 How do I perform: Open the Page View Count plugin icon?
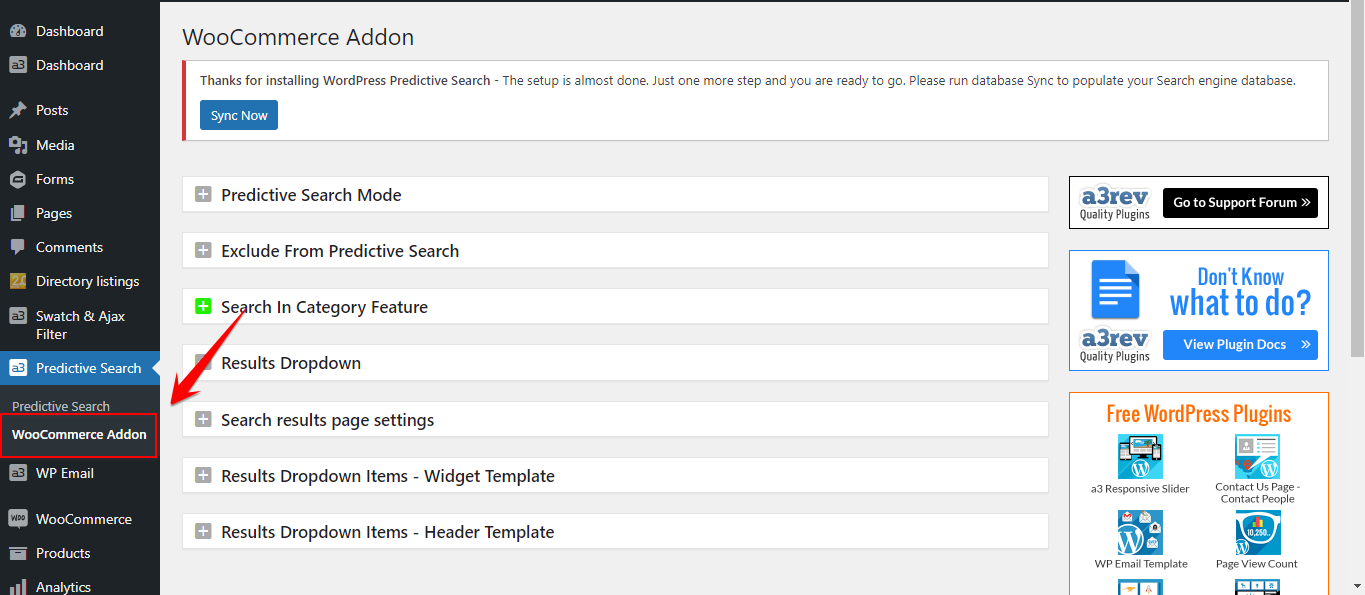1257,532
